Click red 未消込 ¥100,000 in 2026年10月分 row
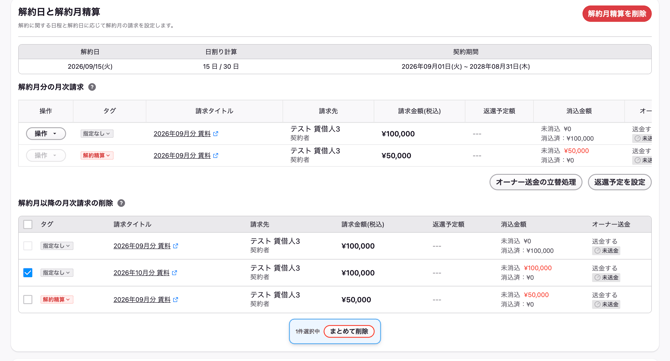 tap(538, 268)
